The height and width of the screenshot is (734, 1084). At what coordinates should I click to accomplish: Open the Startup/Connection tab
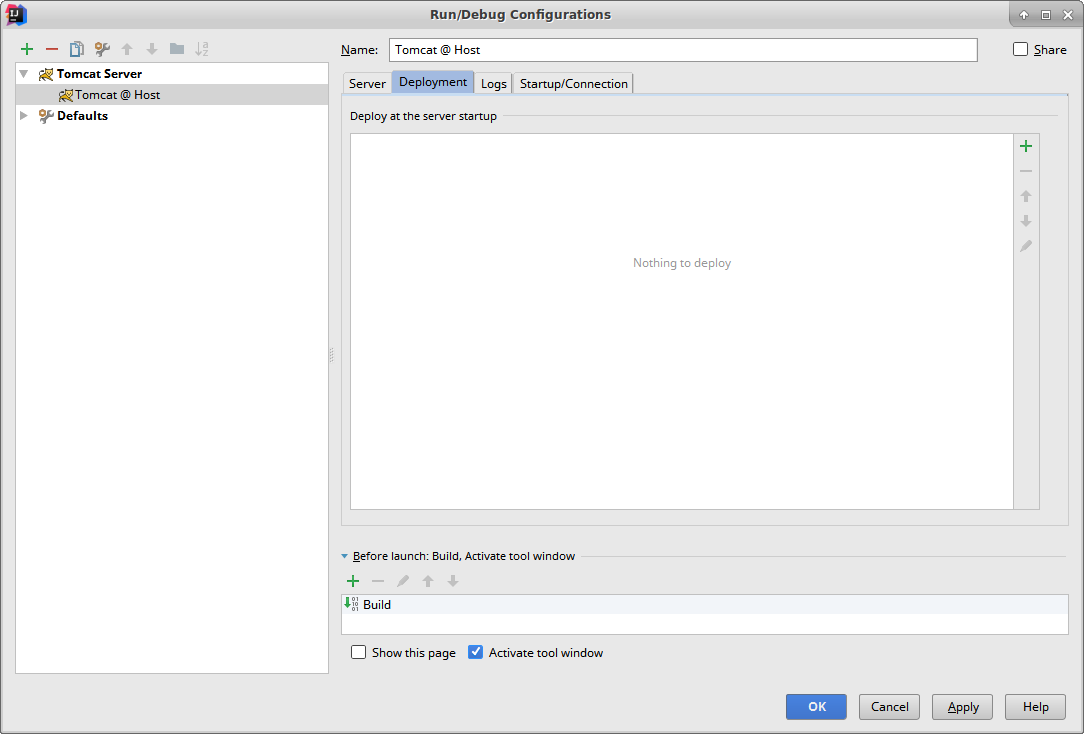(573, 84)
